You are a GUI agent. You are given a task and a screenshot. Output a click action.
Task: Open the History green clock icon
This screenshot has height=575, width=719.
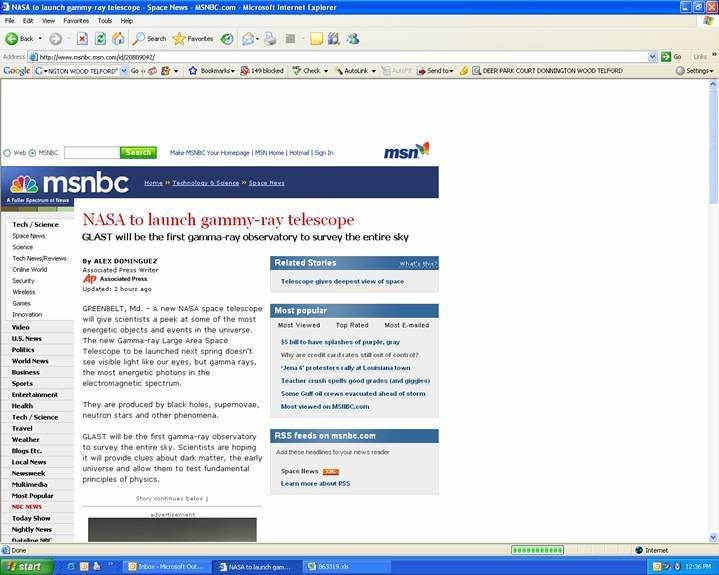pyautogui.click(x=227, y=39)
